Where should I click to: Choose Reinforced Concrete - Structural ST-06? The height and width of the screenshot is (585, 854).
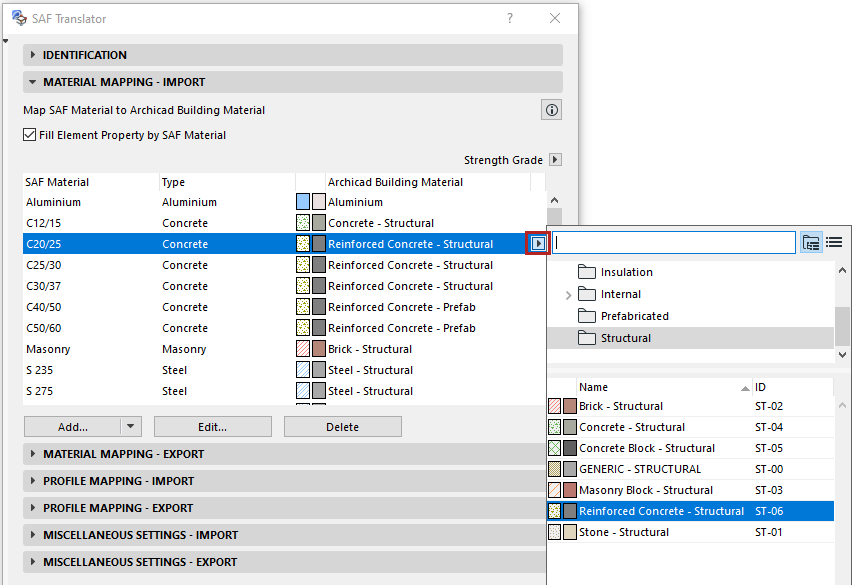tap(691, 511)
